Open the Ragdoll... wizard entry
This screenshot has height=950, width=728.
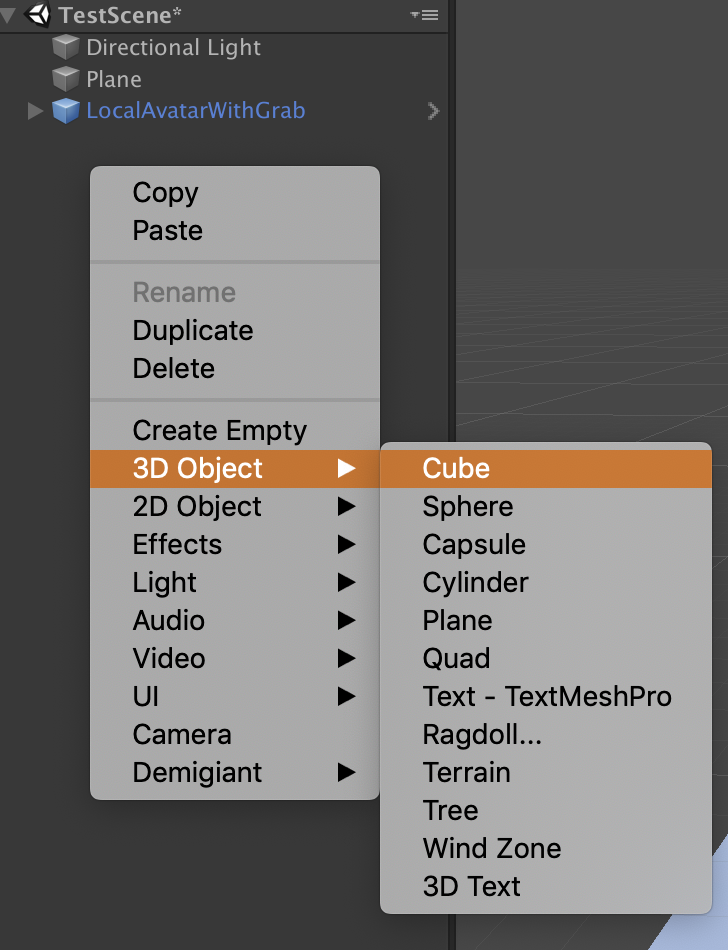[546, 734]
